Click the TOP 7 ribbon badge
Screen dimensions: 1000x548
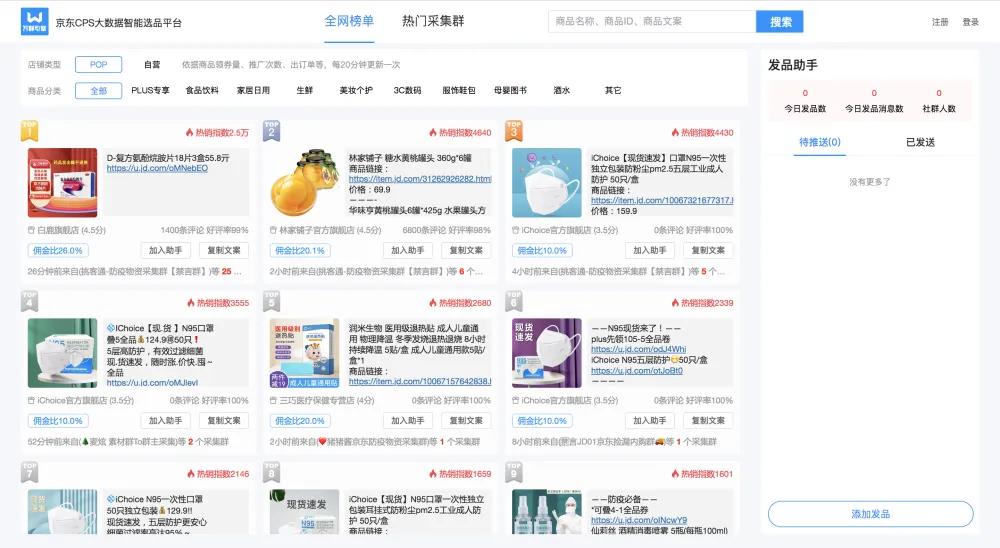[x=29, y=472]
